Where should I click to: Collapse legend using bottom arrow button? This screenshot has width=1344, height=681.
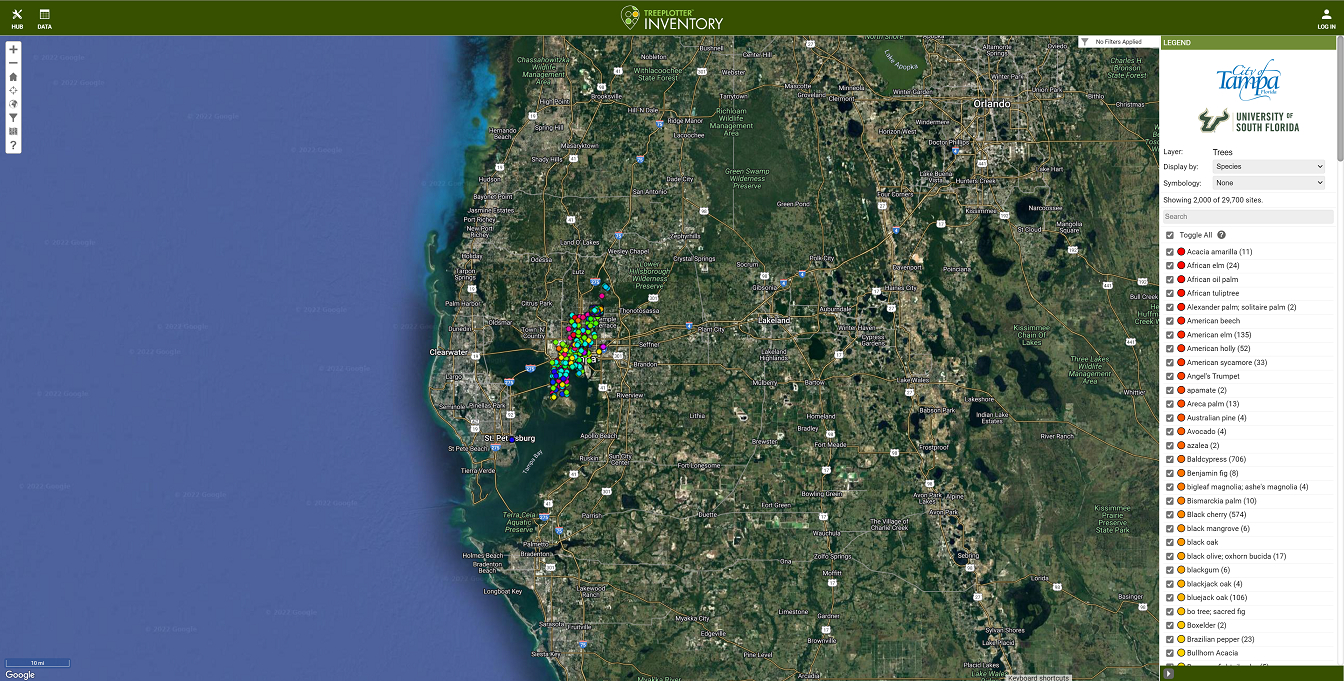pyautogui.click(x=1167, y=674)
